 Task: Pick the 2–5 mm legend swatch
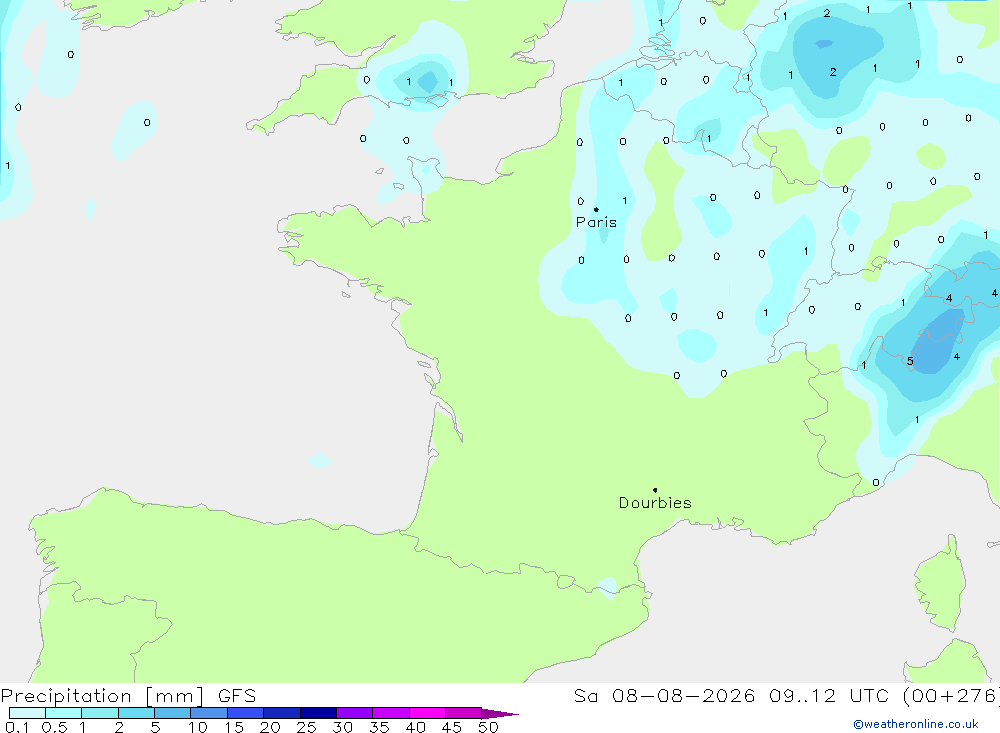click(x=136, y=713)
